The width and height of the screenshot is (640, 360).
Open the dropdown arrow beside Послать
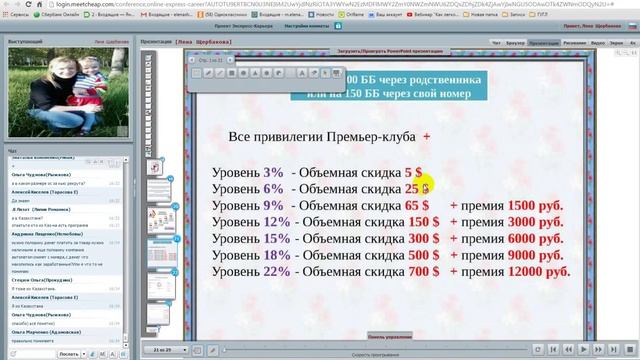click(x=84, y=354)
